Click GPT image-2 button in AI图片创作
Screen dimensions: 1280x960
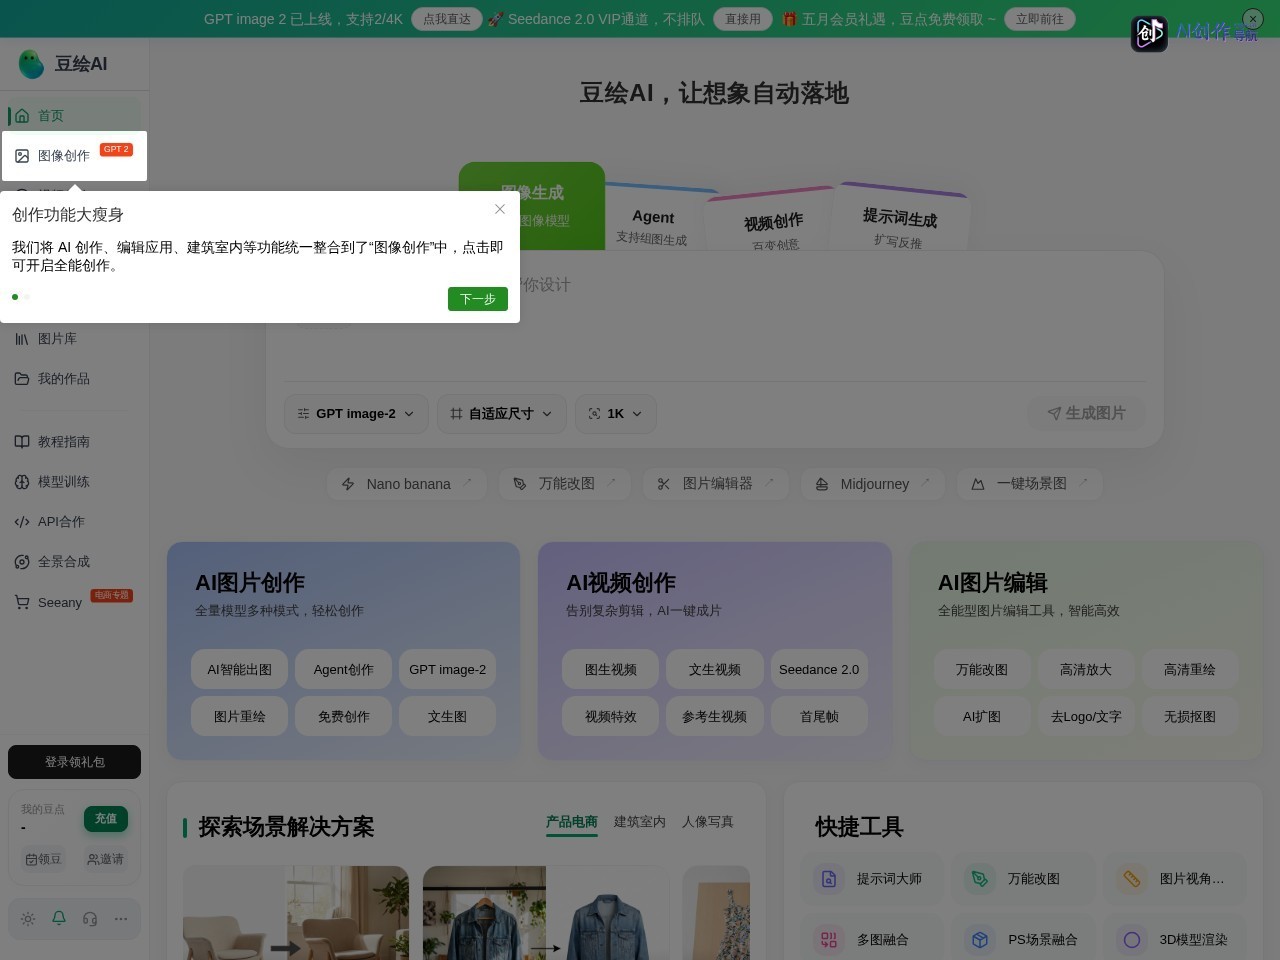(448, 670)
